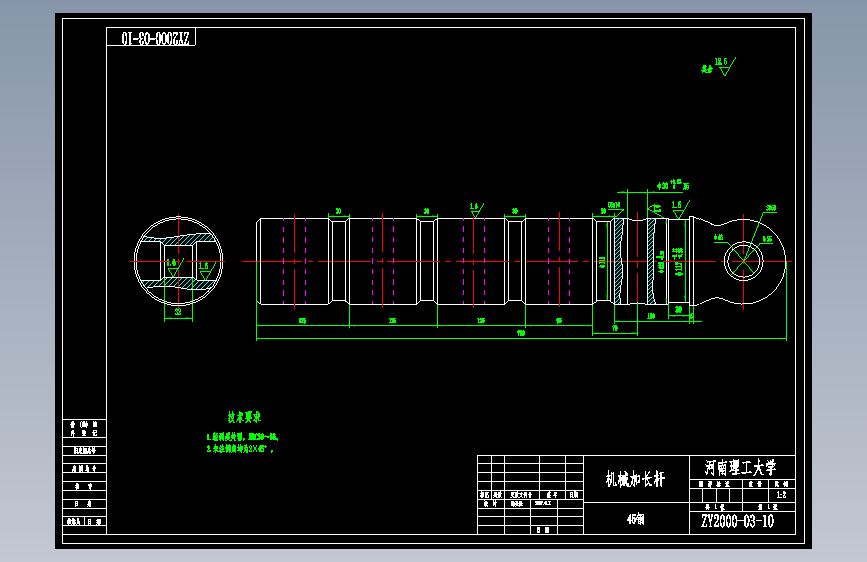Select the 32 dimension below the circular section view

point(178,312)
